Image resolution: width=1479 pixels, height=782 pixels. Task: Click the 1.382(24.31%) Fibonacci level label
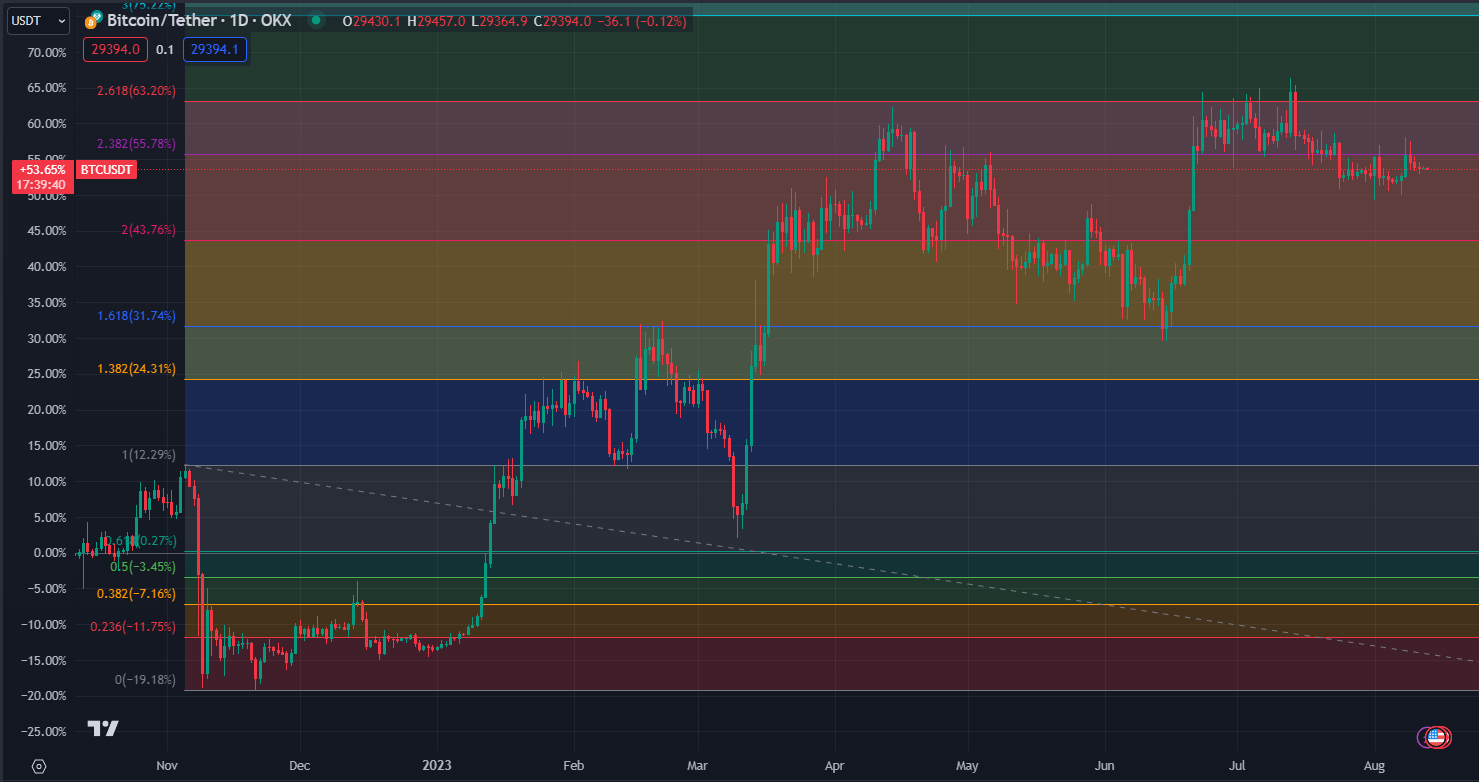(x=136, y=369)
